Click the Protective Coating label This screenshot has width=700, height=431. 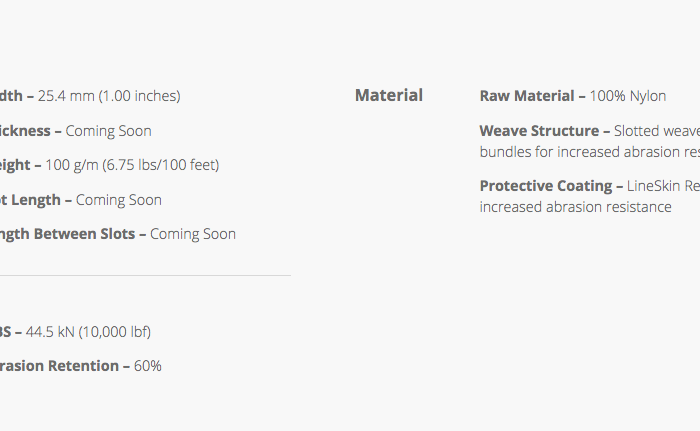545,186
